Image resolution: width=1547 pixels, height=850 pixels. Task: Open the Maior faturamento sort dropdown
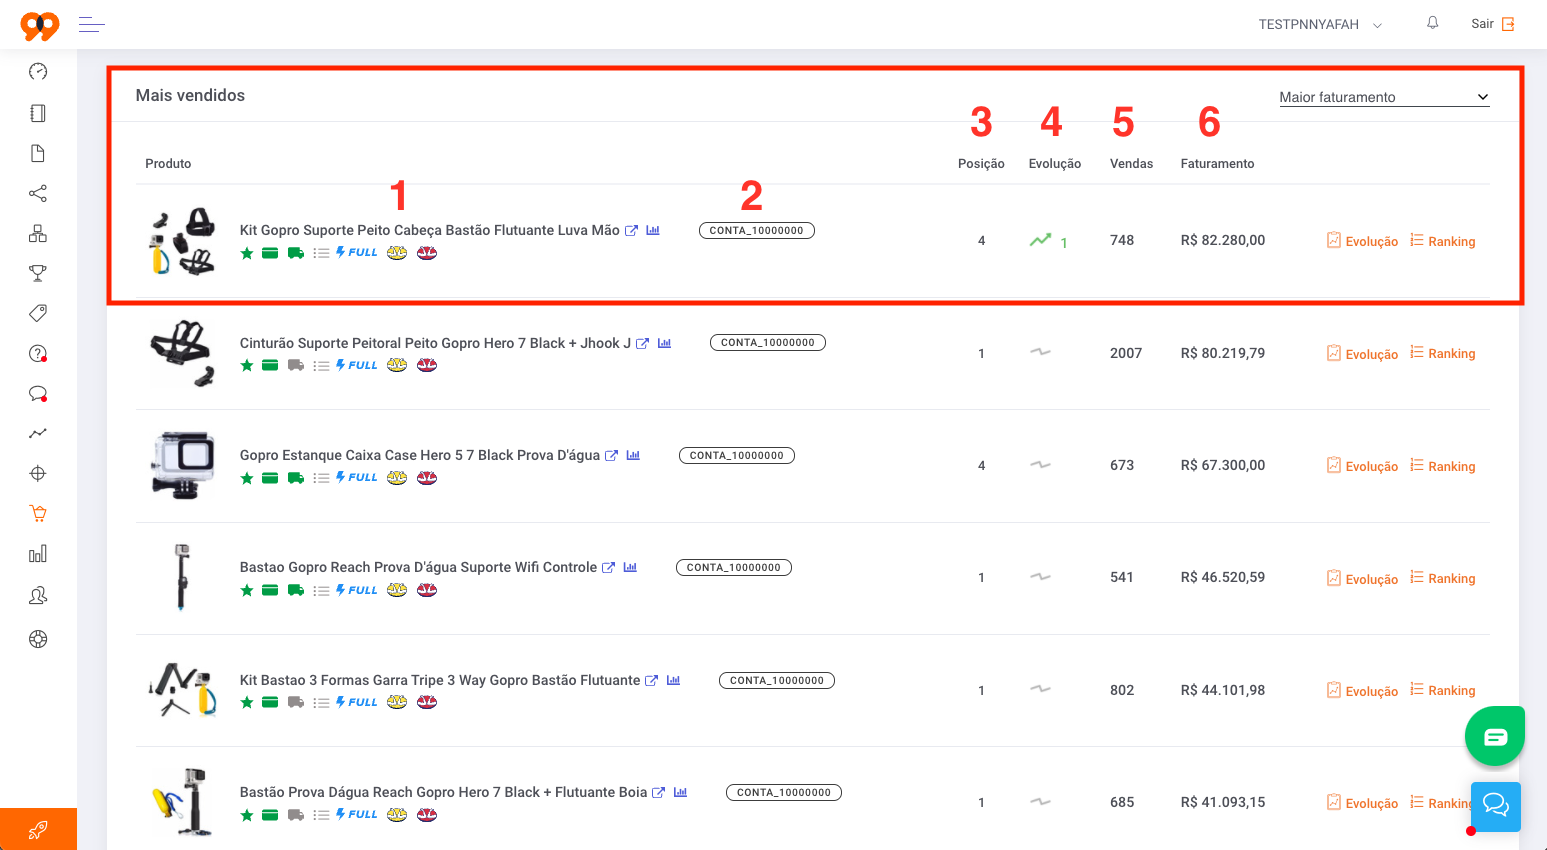coord(1384,97)
